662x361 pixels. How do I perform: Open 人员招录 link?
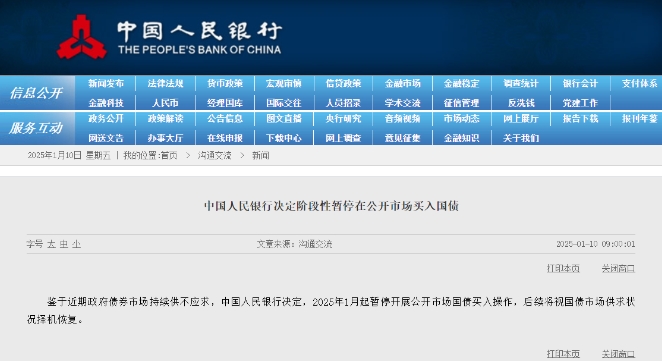pos(343,103)
